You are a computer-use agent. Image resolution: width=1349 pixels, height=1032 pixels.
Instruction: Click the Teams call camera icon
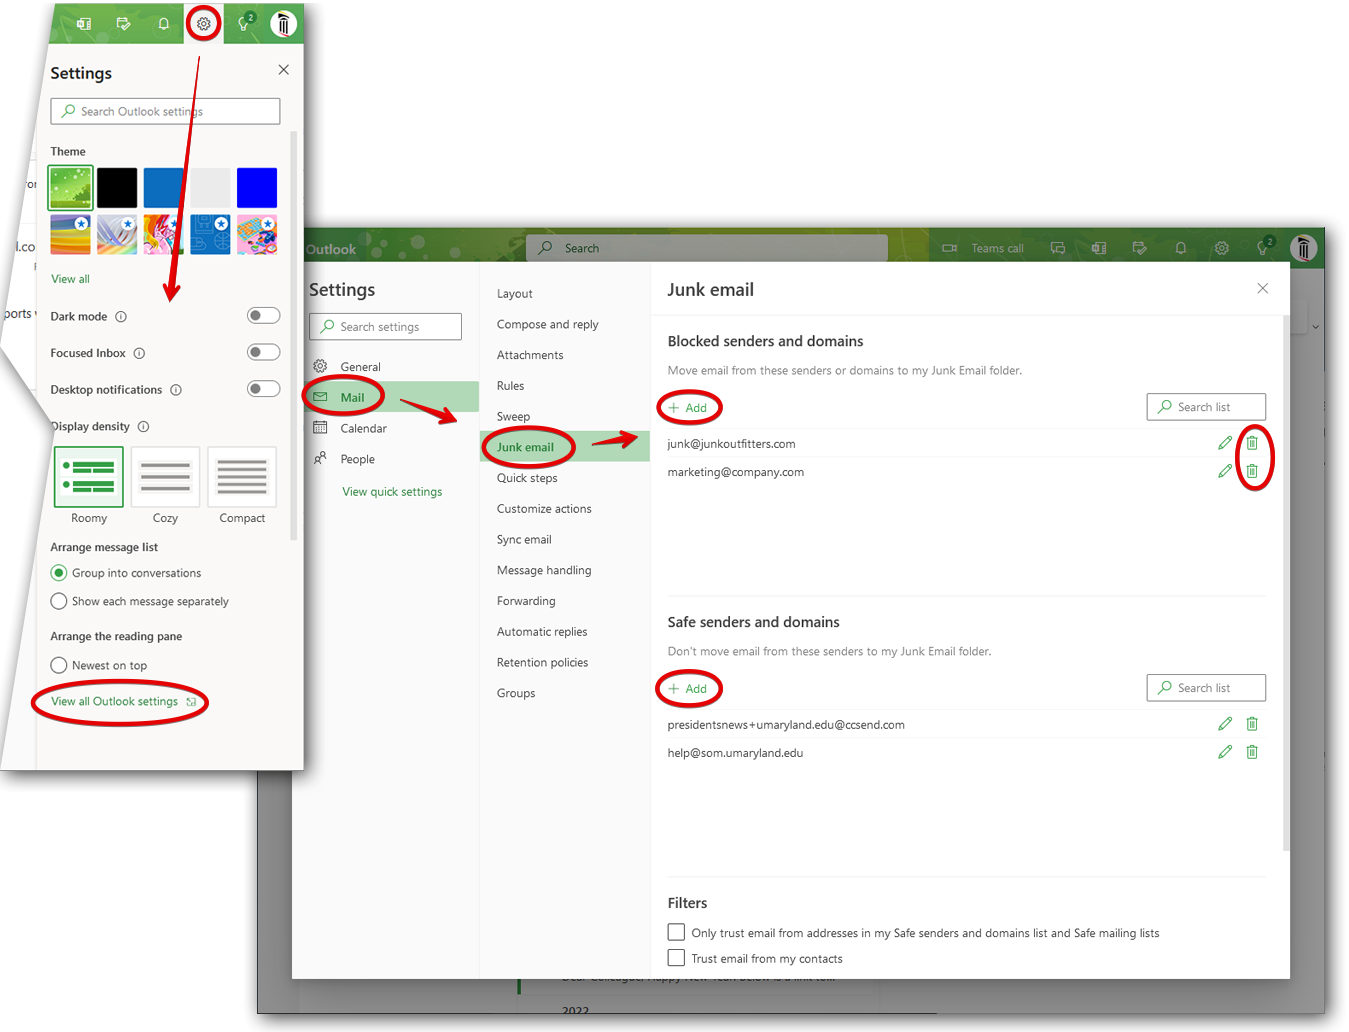950,248
